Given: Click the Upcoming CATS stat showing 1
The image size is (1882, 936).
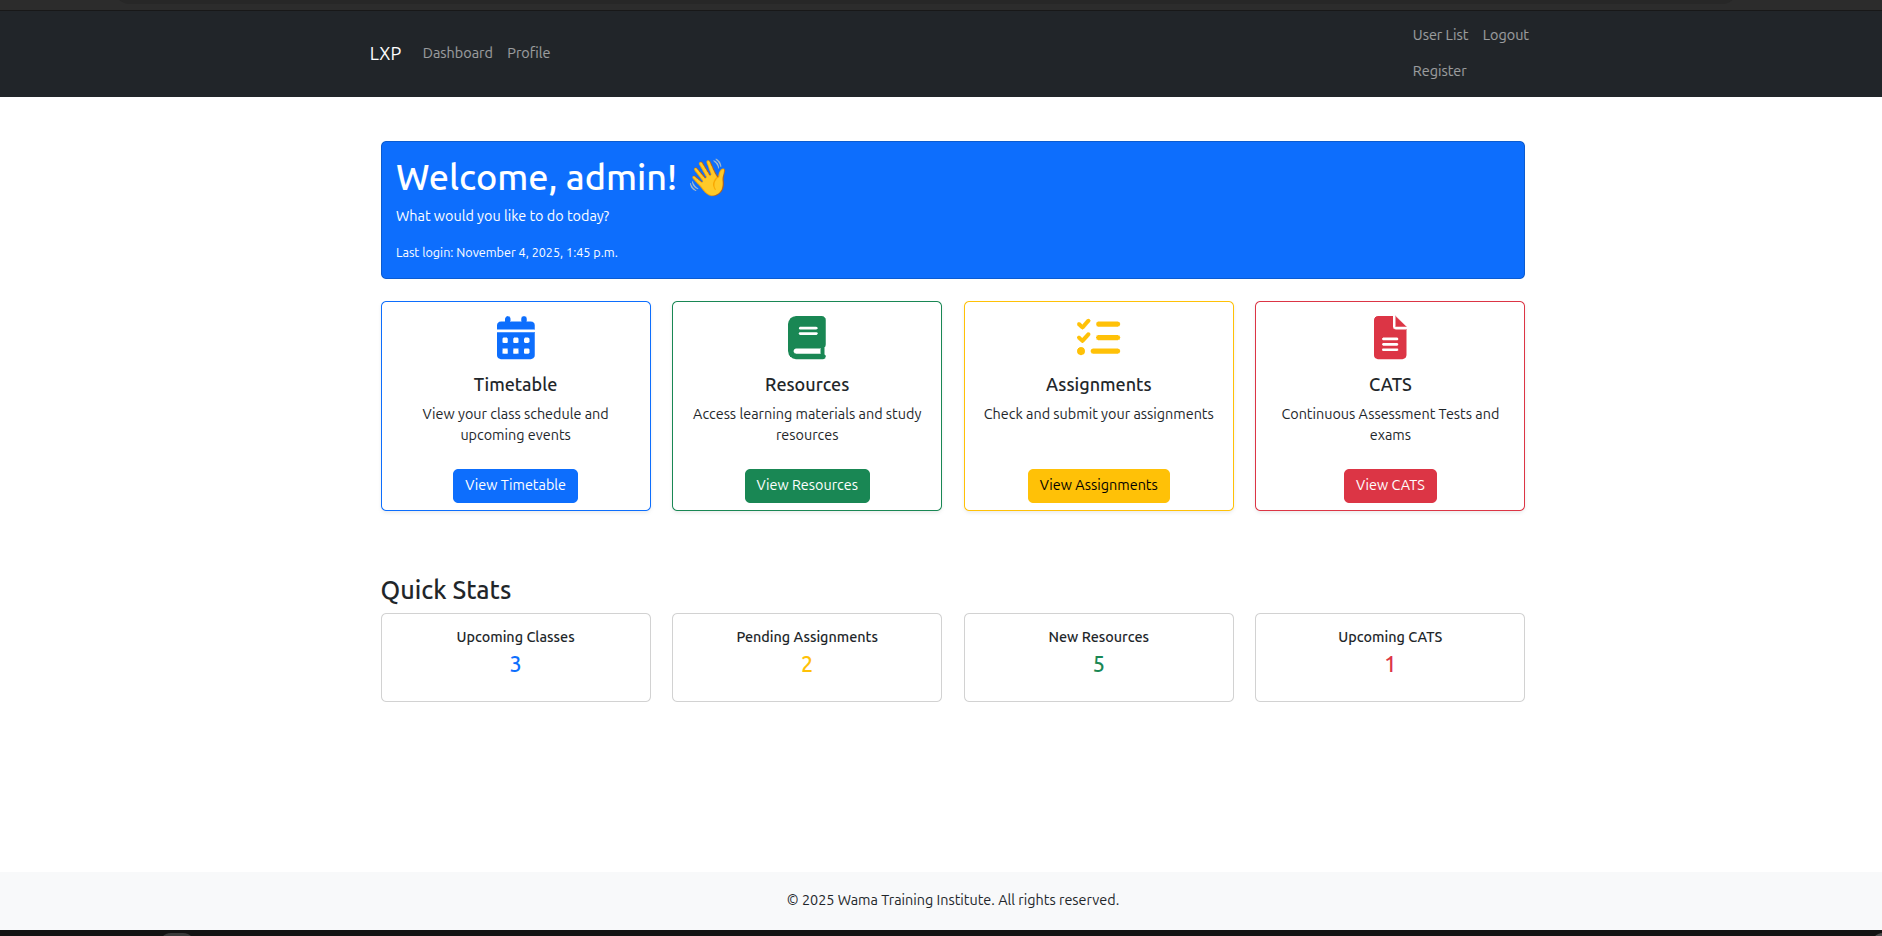Looking at the screenshot, I should coord(1389,663).
